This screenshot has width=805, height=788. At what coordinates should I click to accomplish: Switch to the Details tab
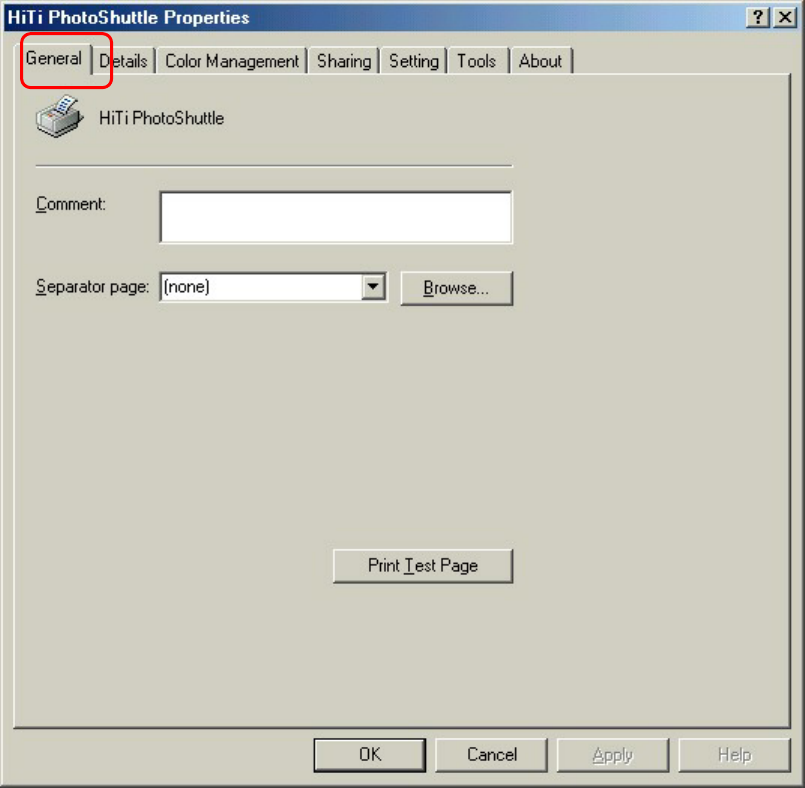[123, 61]
